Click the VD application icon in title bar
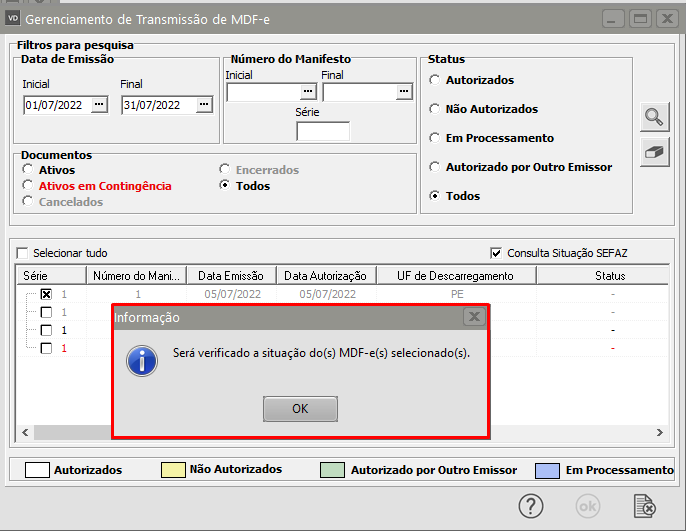Image resolution: width=686 pixels, height=531 pixels. (13, 18)
